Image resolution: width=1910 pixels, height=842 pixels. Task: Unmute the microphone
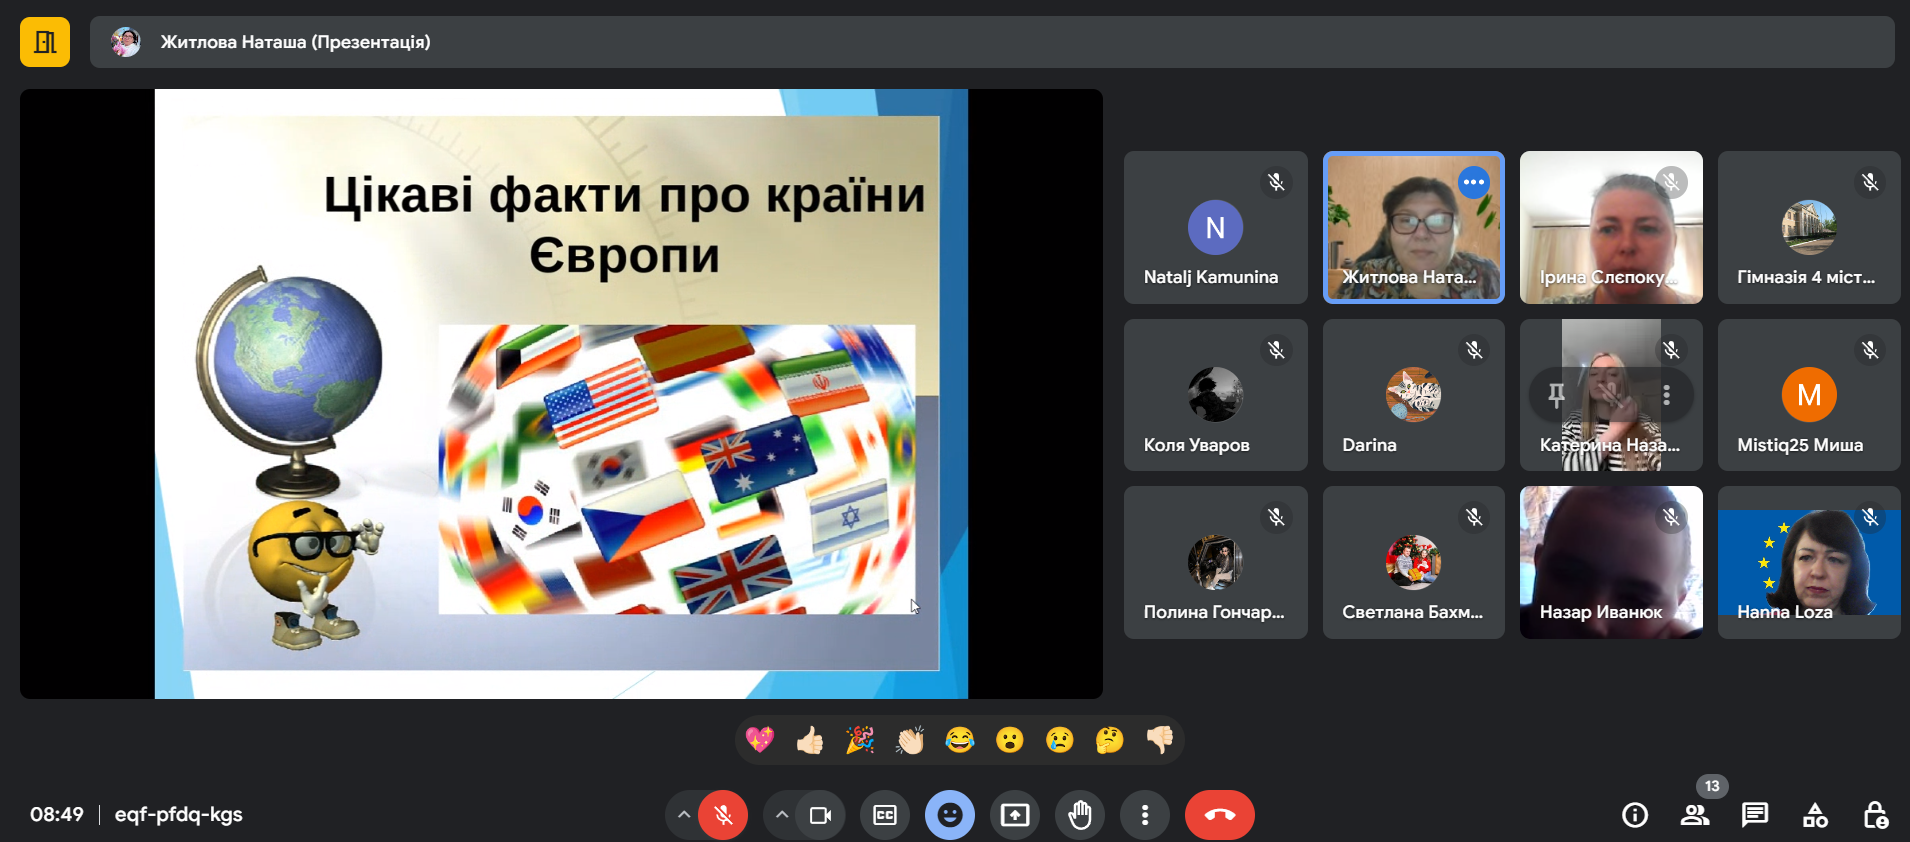click(x=723, y=815)
